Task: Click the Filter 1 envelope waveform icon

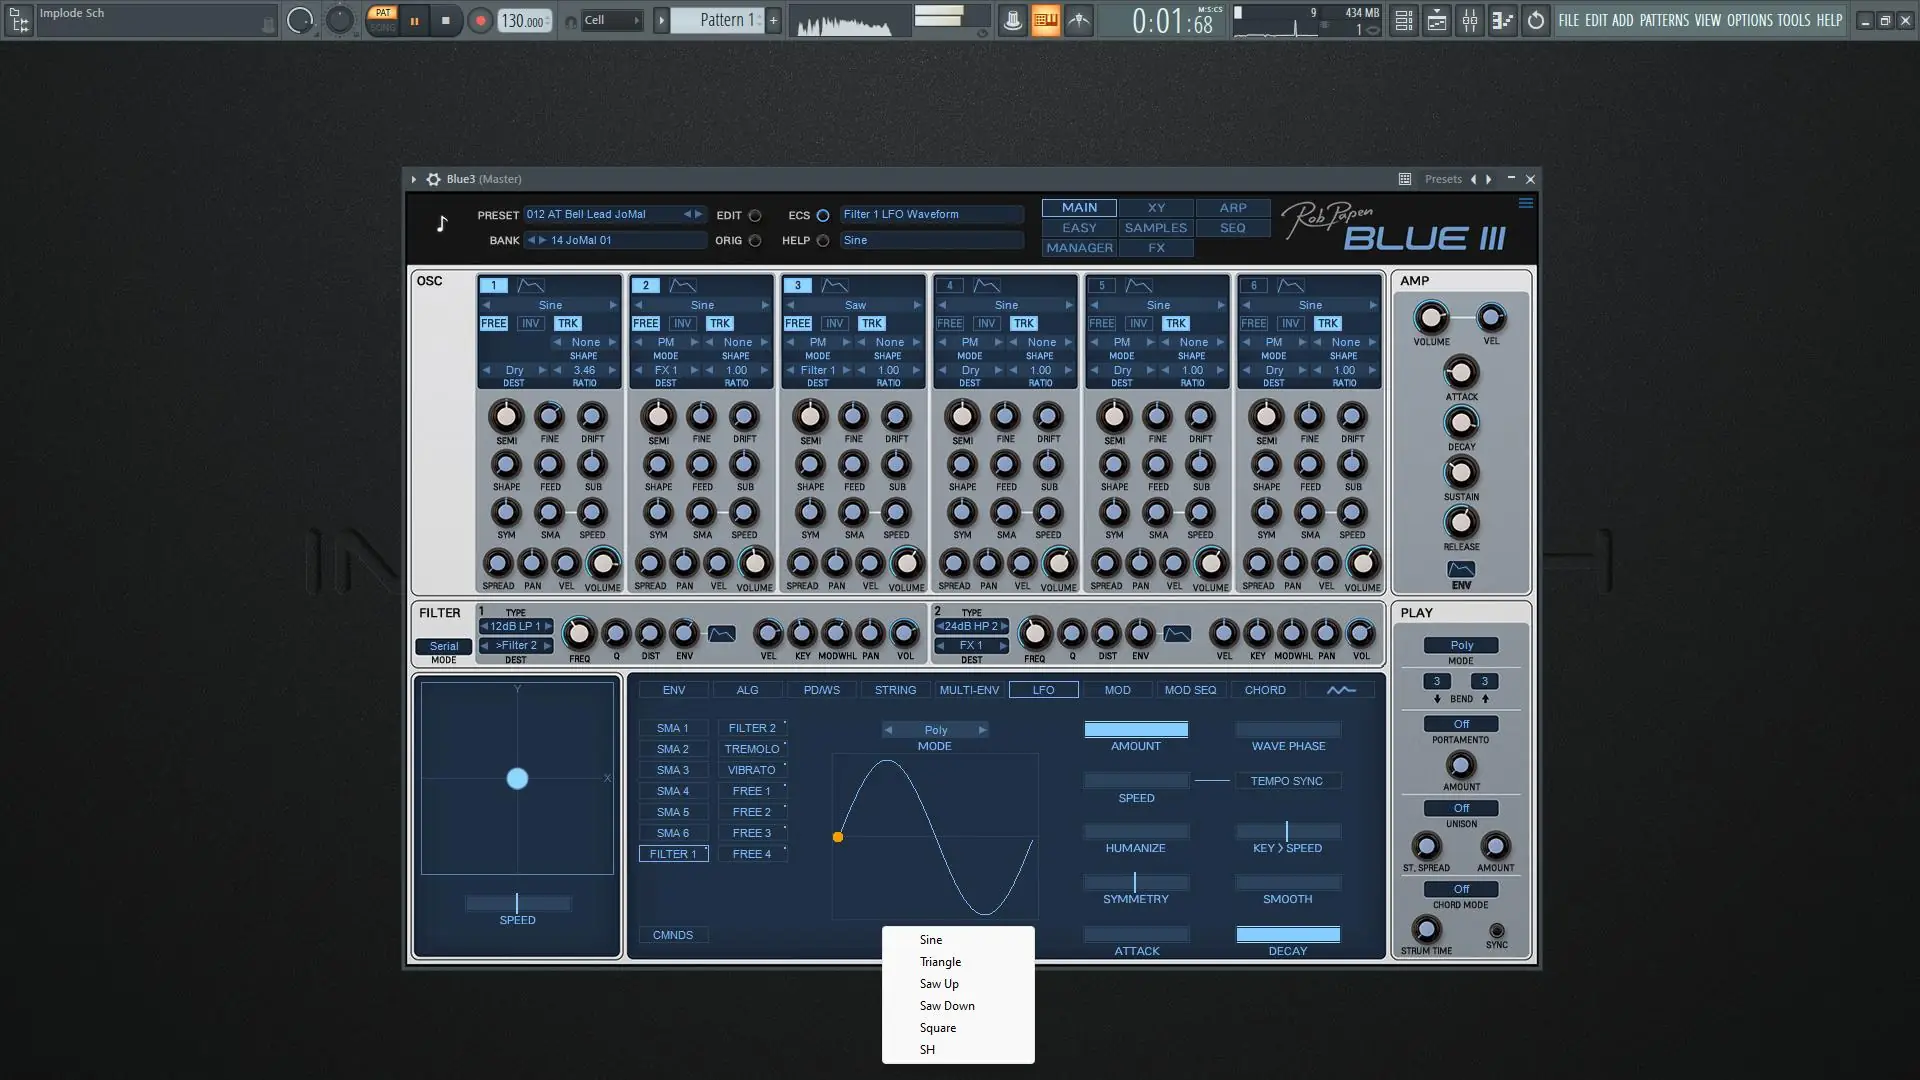Action: tap(721, 634)
